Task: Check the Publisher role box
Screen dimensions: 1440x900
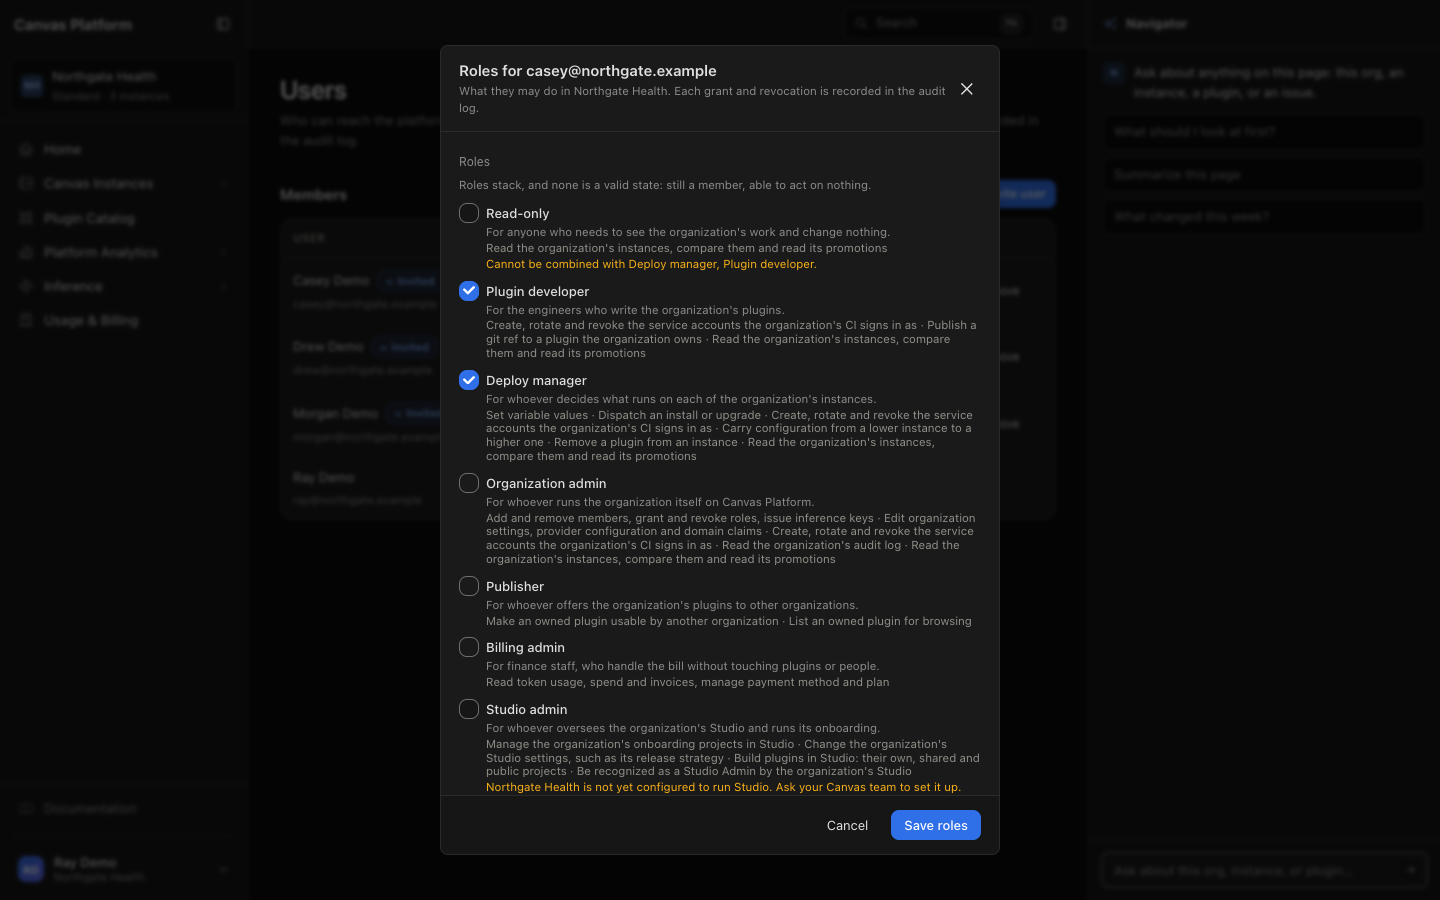Action: click(x=469, y=586)
